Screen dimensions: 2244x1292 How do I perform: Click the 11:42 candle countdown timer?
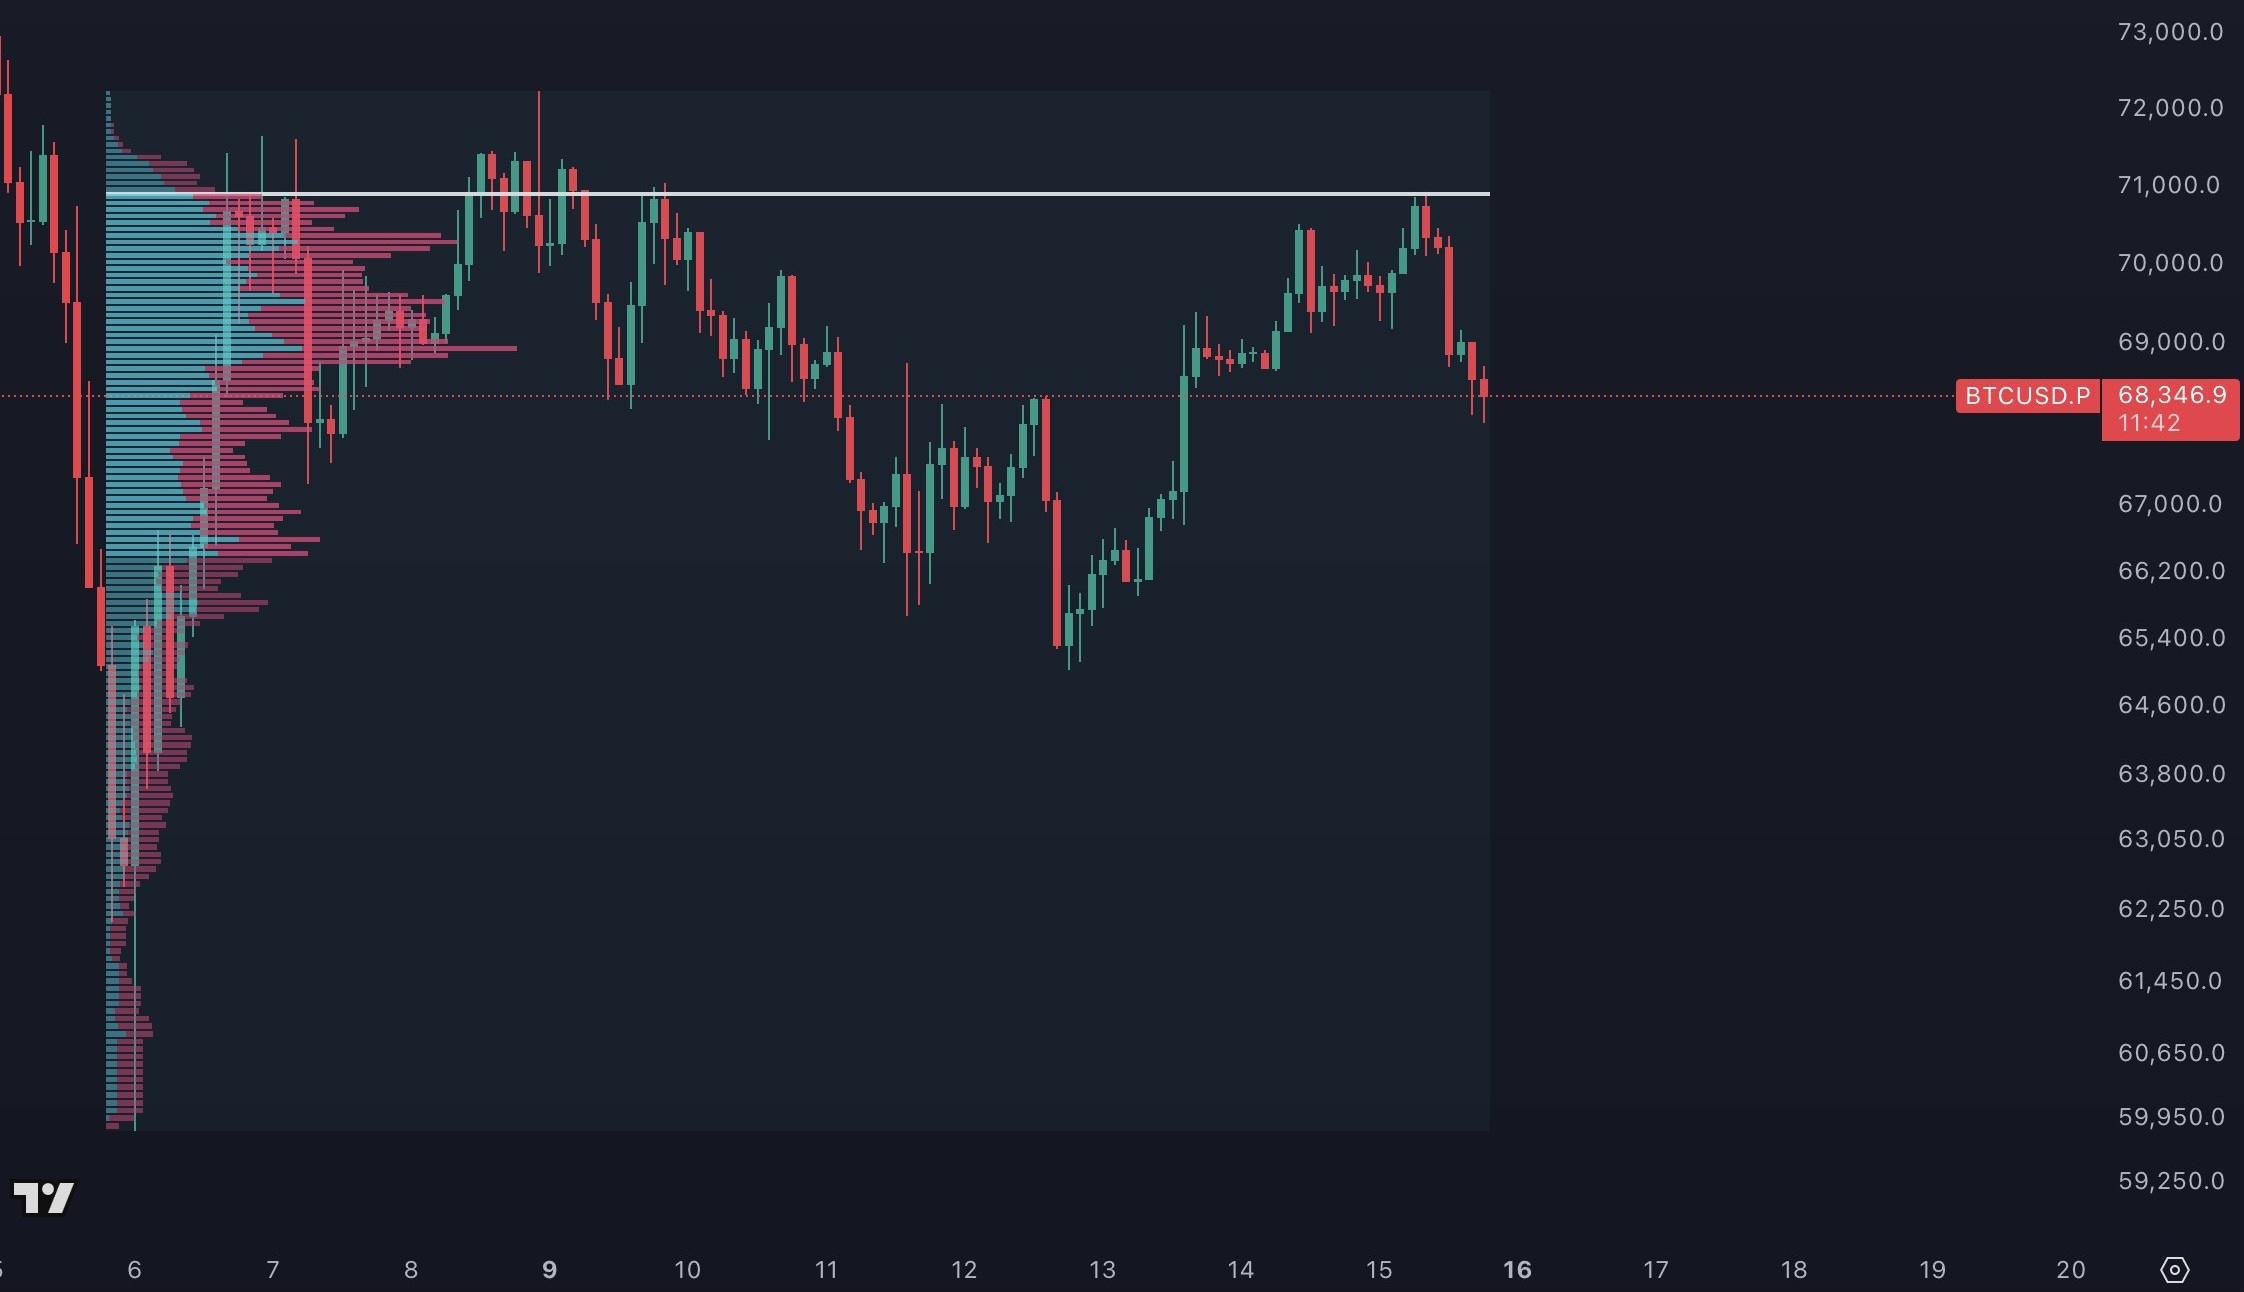(x=2149, y=423)
